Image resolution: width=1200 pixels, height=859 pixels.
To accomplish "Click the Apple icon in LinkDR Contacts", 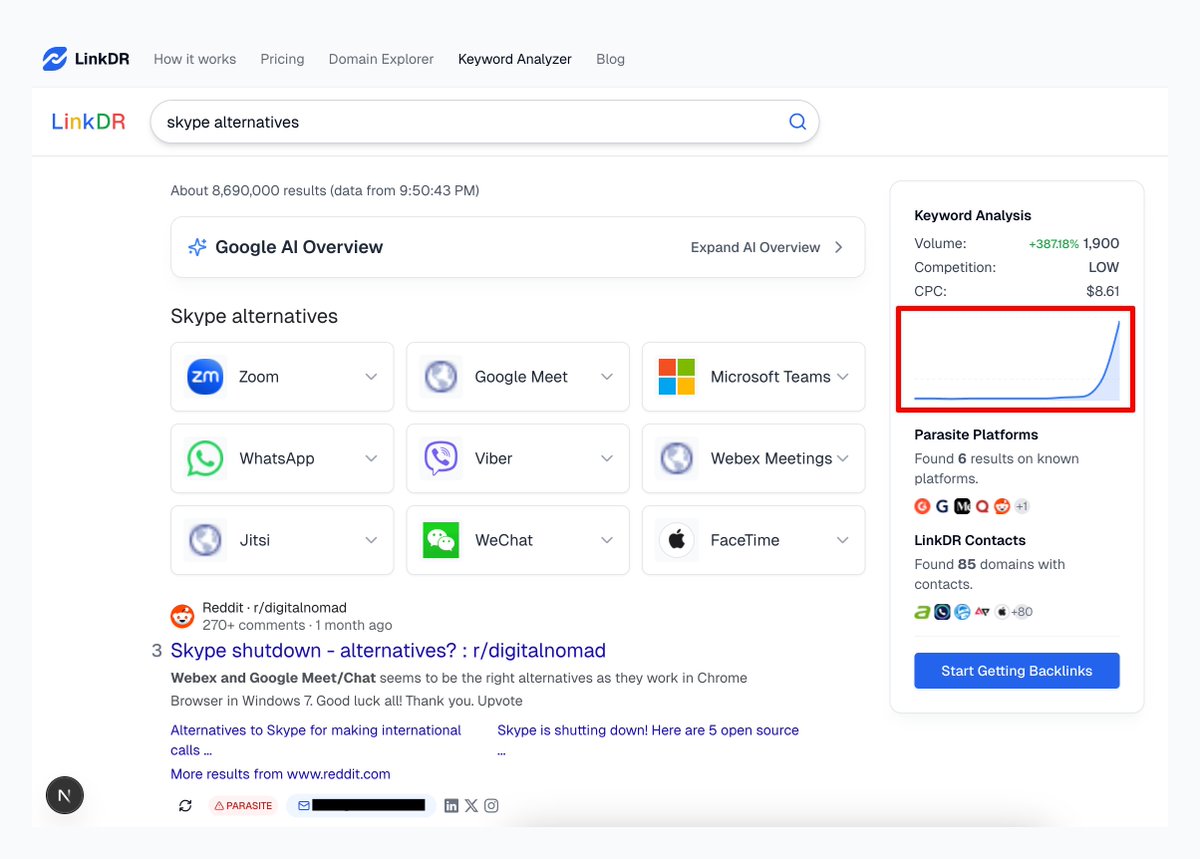I will point(1002,612).
